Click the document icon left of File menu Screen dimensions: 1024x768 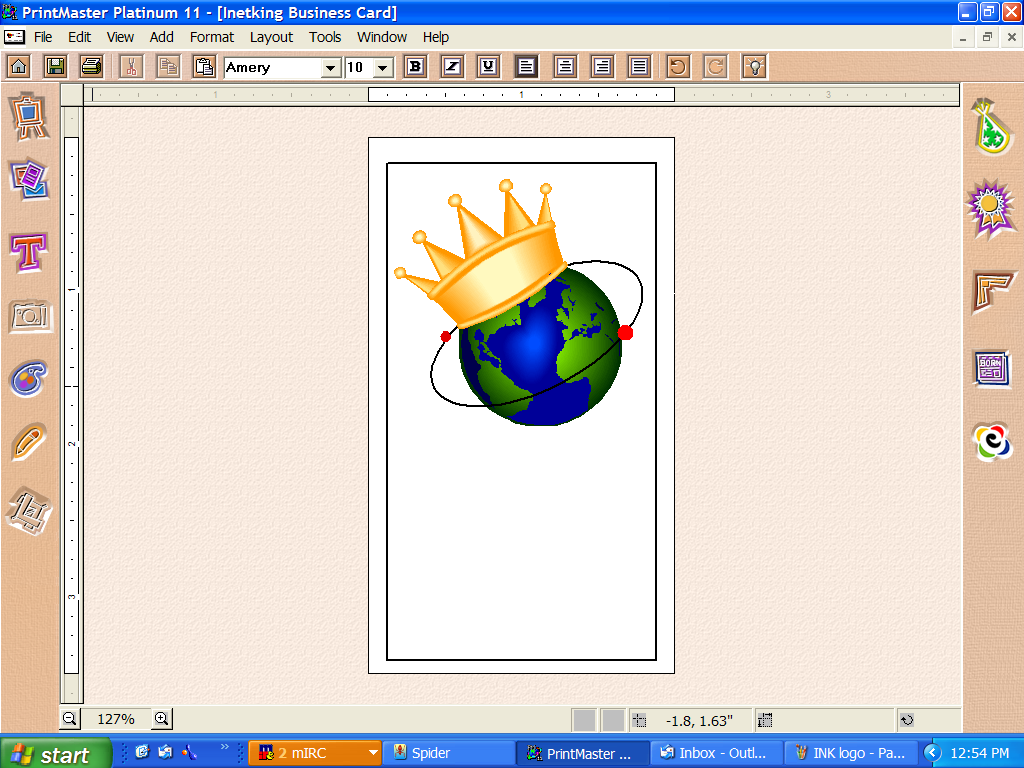click(14, 37)
